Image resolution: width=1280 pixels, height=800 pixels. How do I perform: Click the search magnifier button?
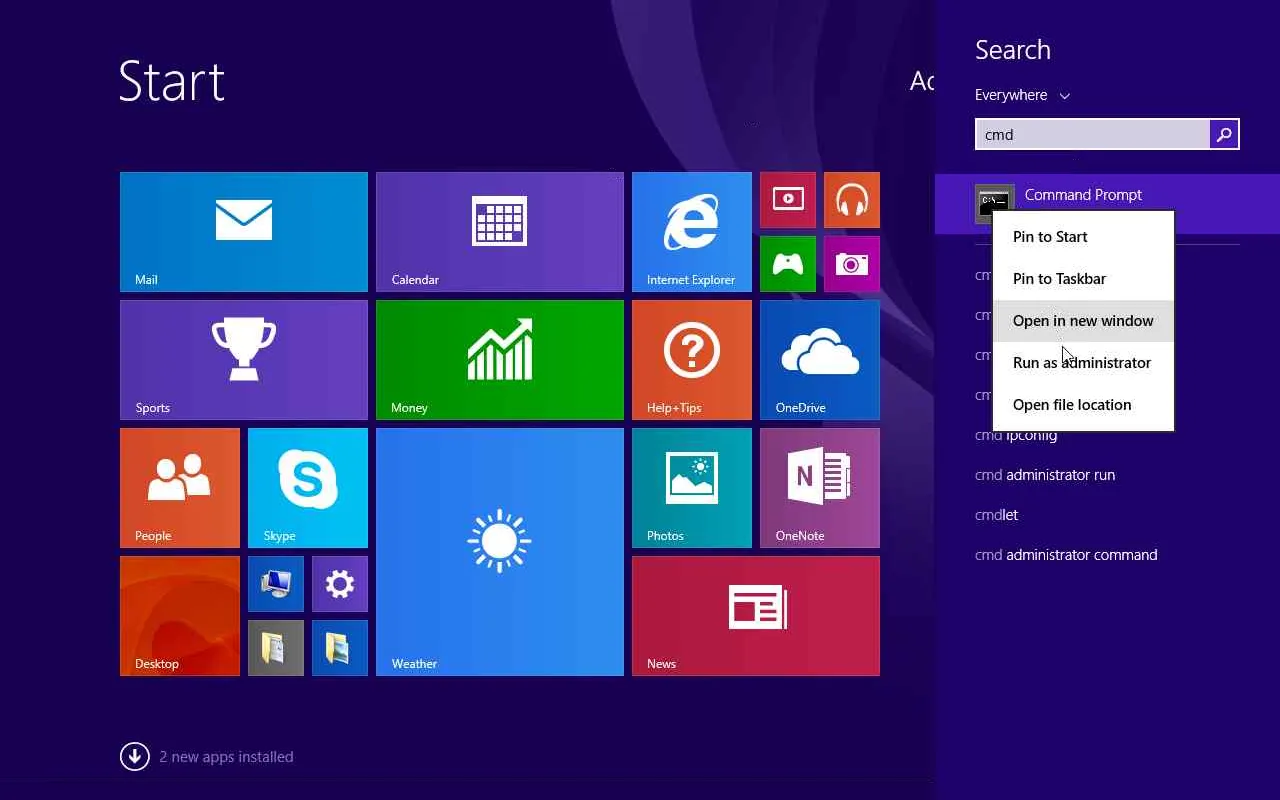coord(1224,134)
